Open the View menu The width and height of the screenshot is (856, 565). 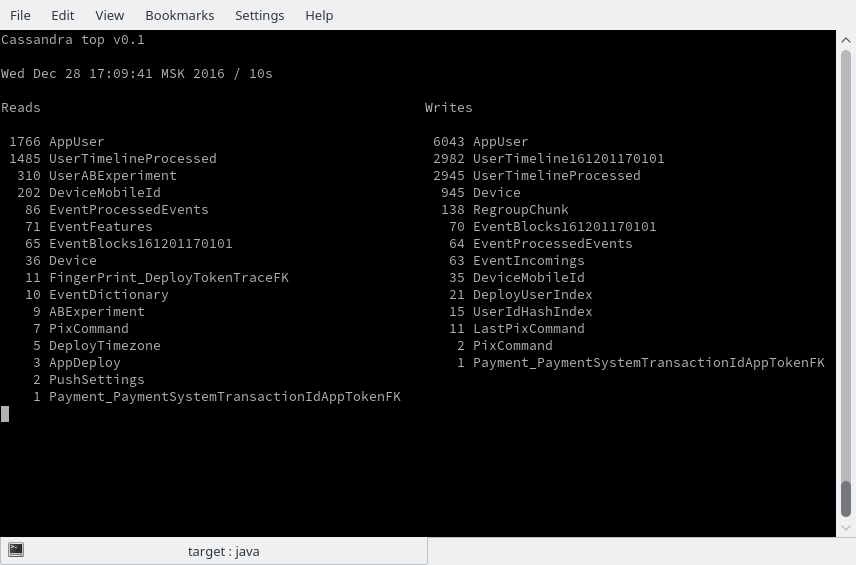coord(109,15)
